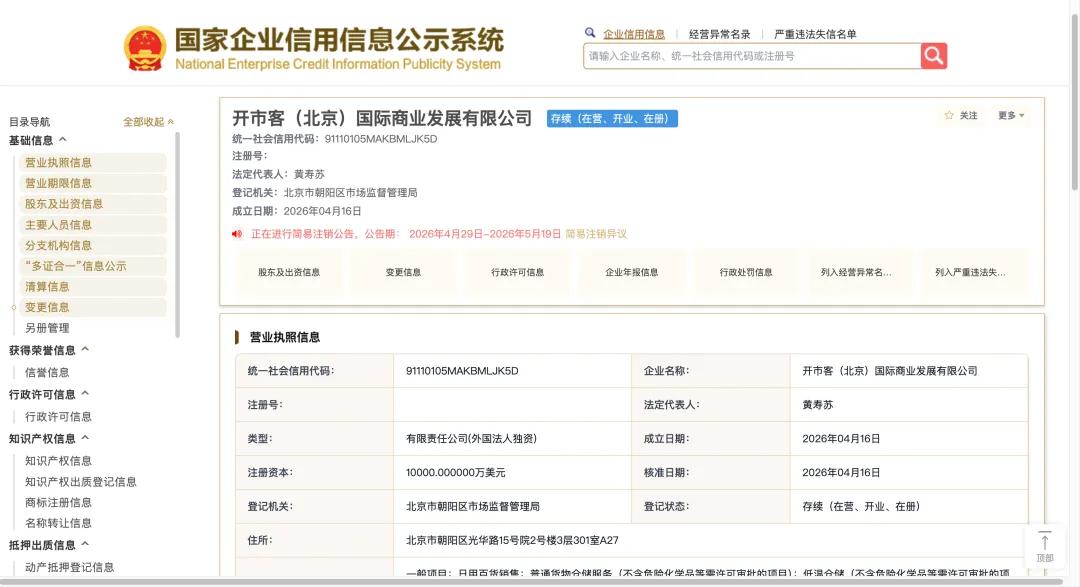Click the company title 开市客（北京）国际商业发展有限公司
This screenshot has height=587, width=1080.
click(382, 119)
